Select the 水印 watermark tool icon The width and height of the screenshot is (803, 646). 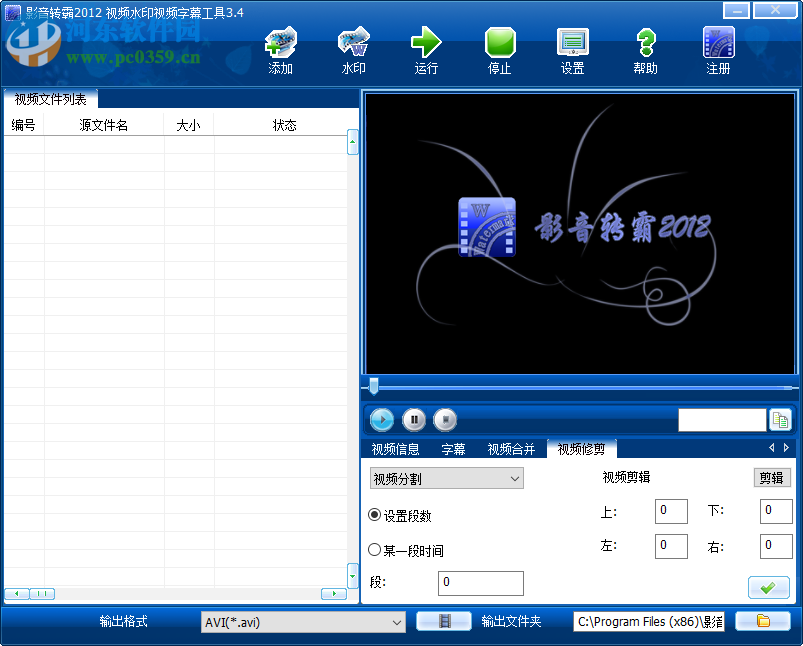pyautogui.click(x=354, y=45)
